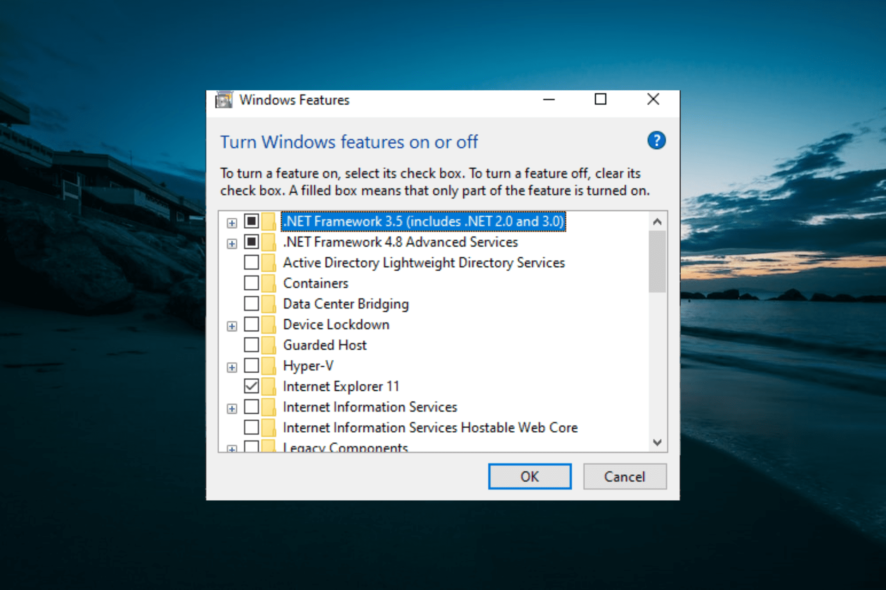Expand .NET Framework 4.8 Advanced Services node

point(232,244)
